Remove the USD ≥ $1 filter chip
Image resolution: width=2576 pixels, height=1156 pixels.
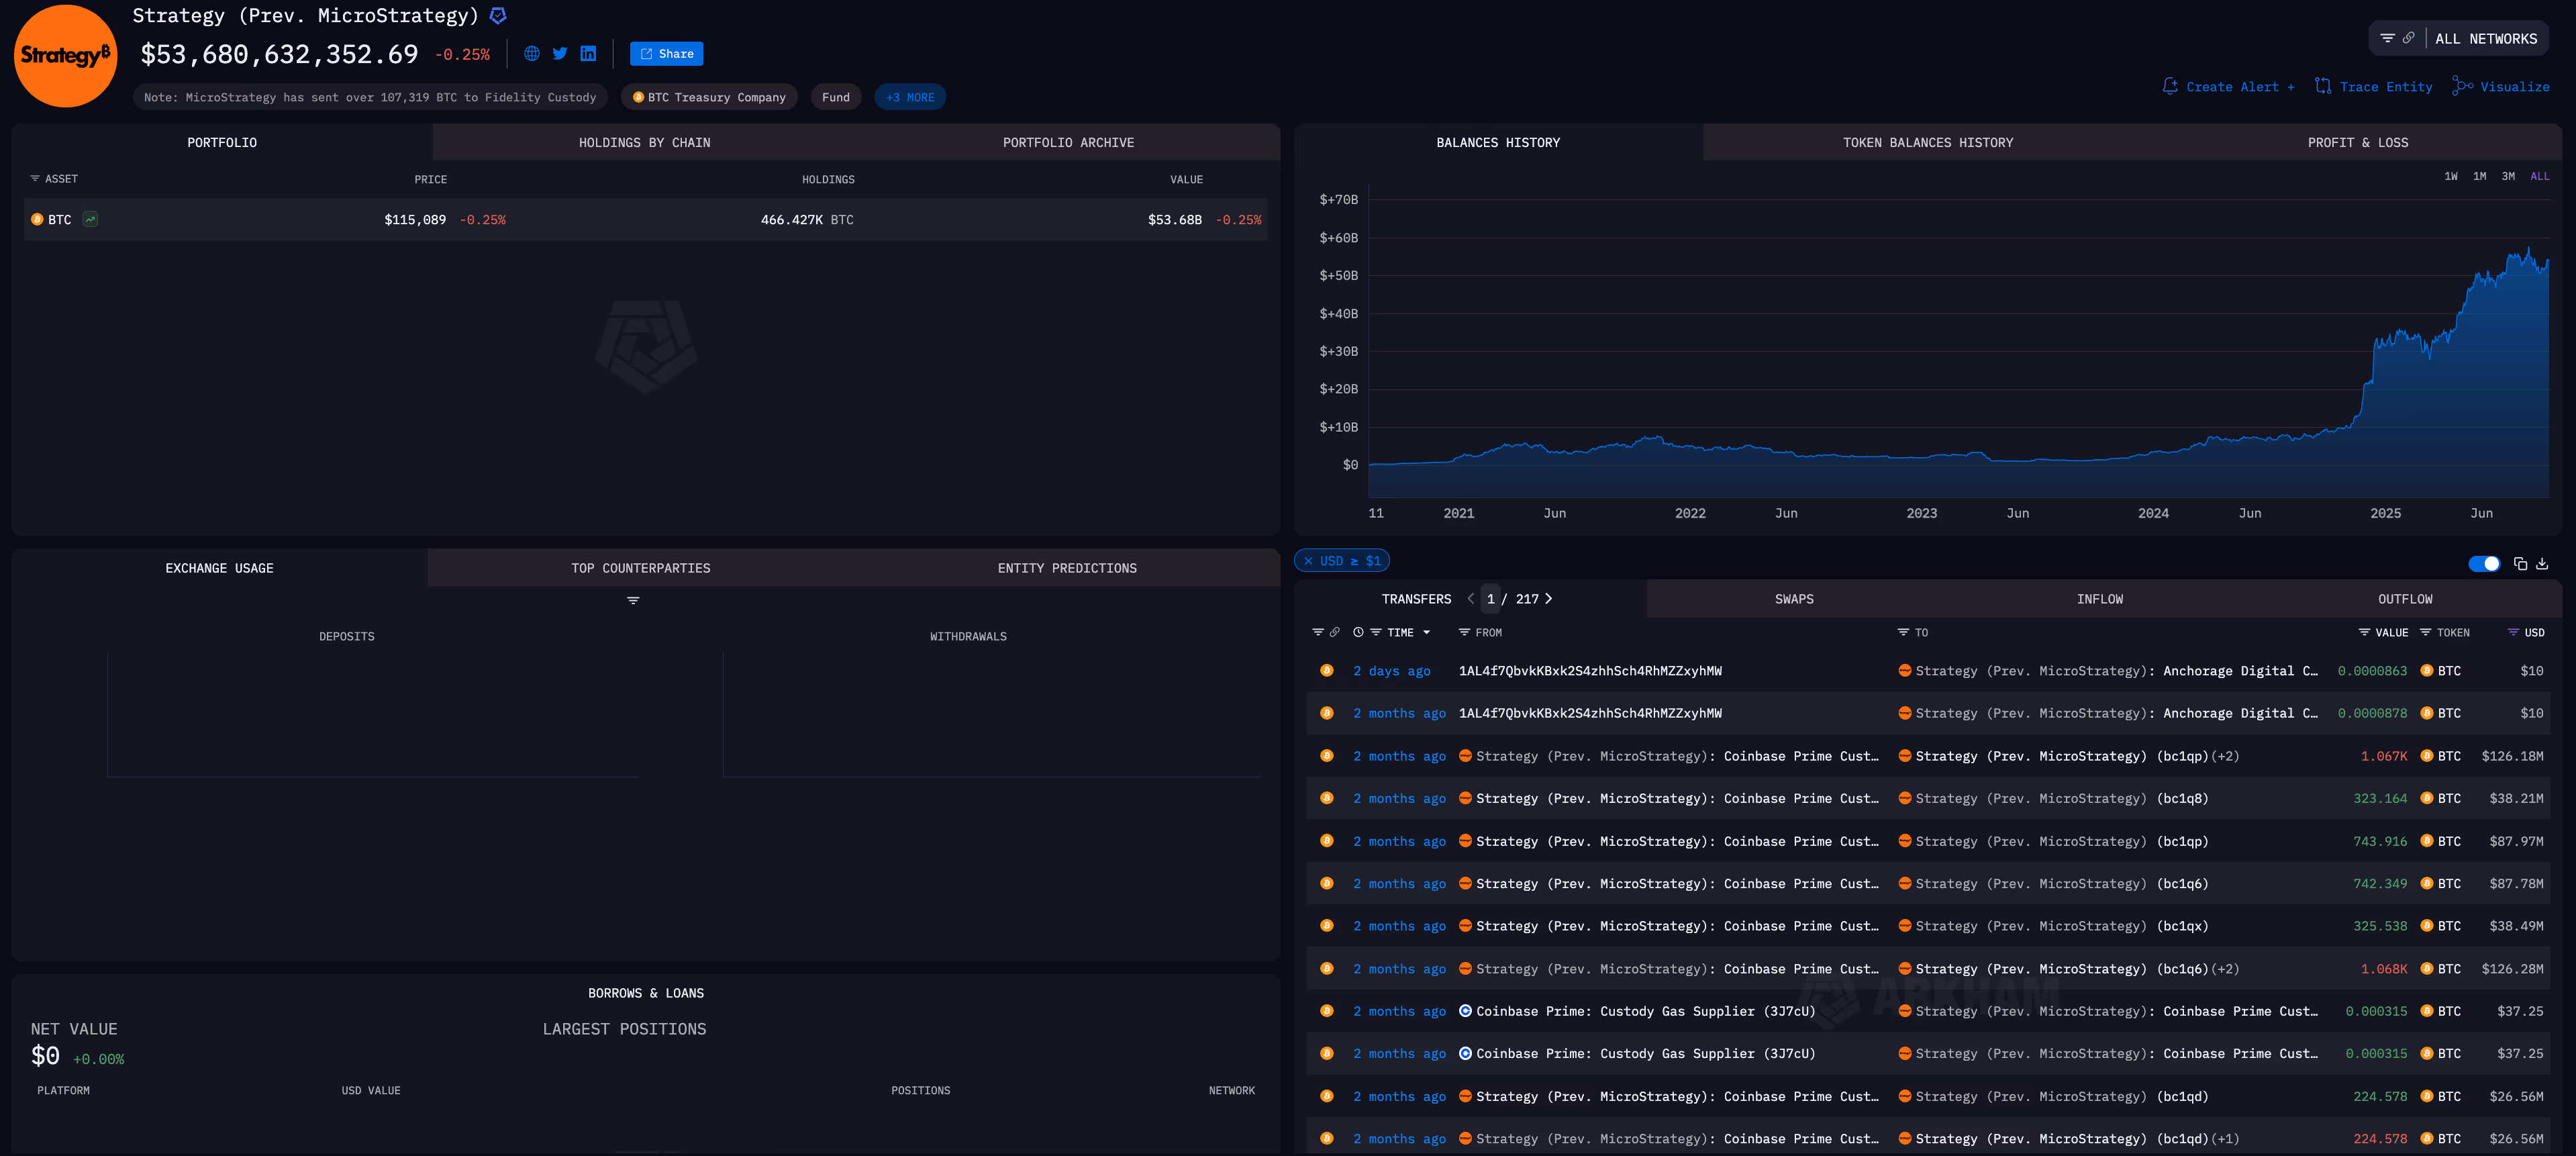click(1310, 561)
